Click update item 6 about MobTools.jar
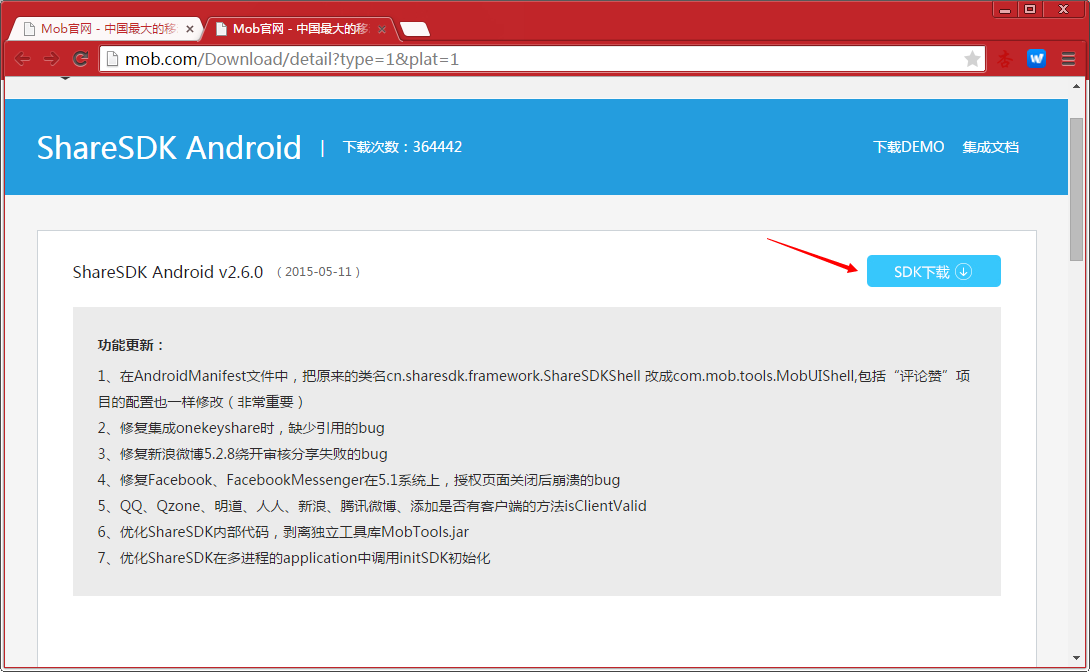1090x672 pixels. (x=283, y=532)
